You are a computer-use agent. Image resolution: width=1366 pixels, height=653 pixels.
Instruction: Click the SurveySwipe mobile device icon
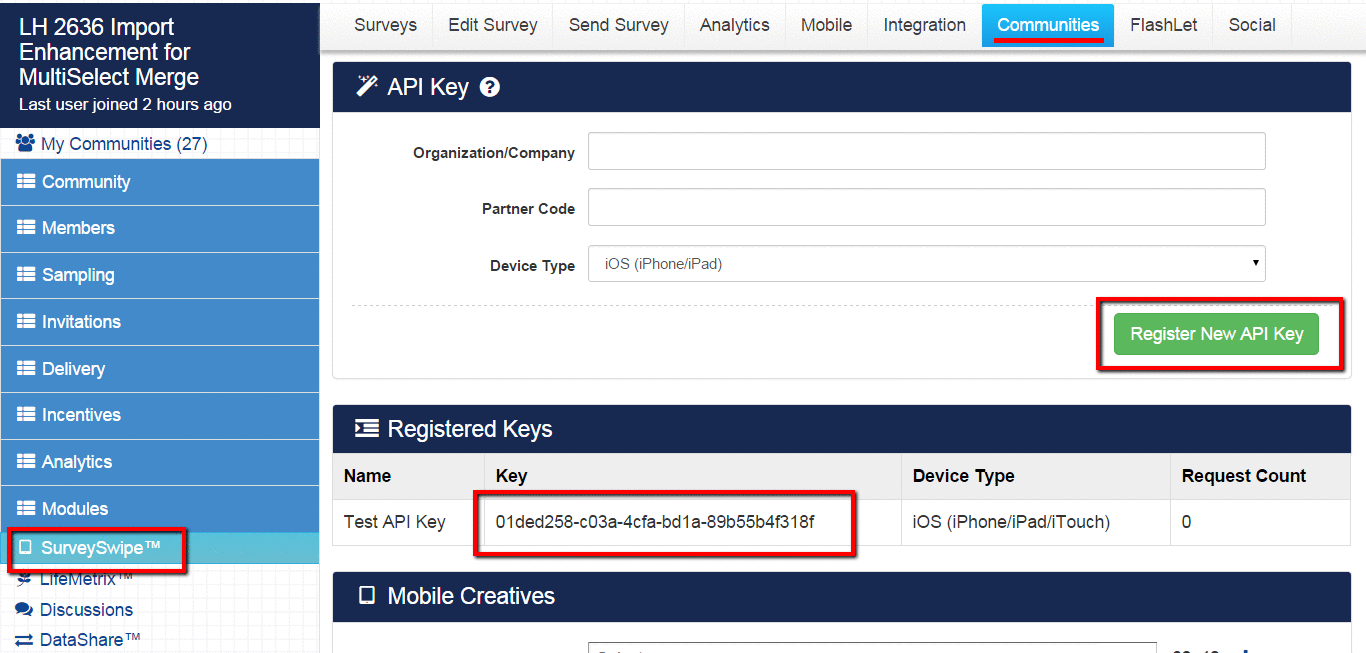(x=26, y=548)
